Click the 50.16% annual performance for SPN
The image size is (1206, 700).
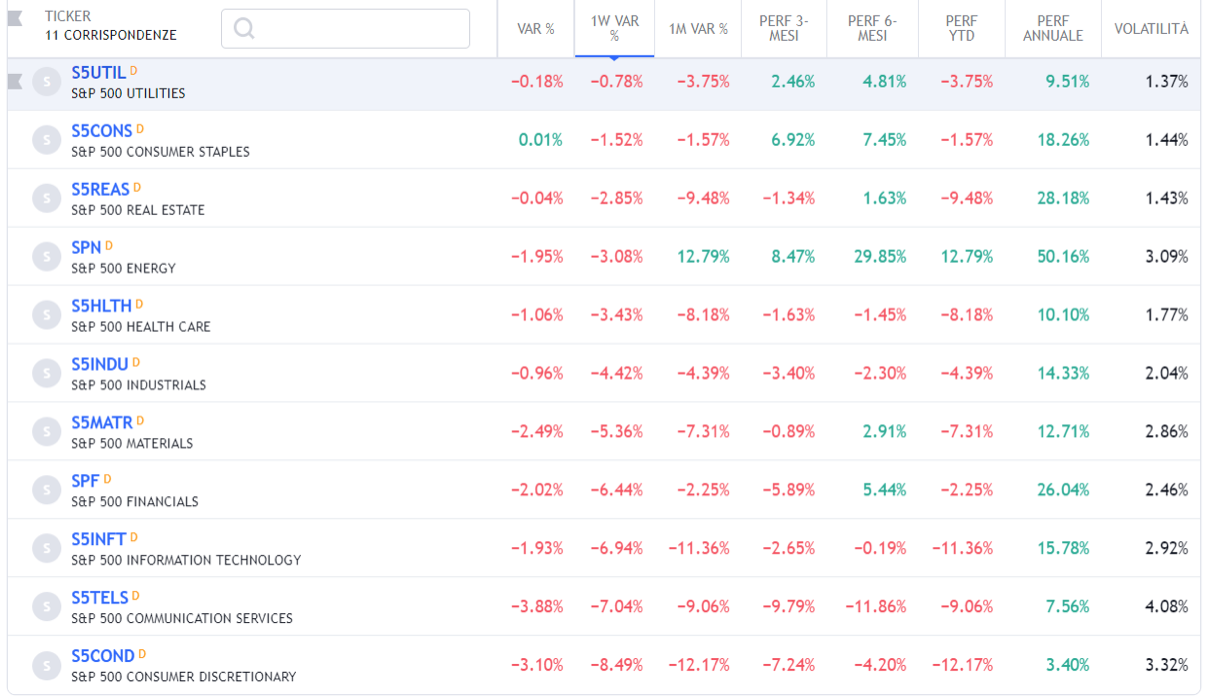click(x=1063, y=257)
